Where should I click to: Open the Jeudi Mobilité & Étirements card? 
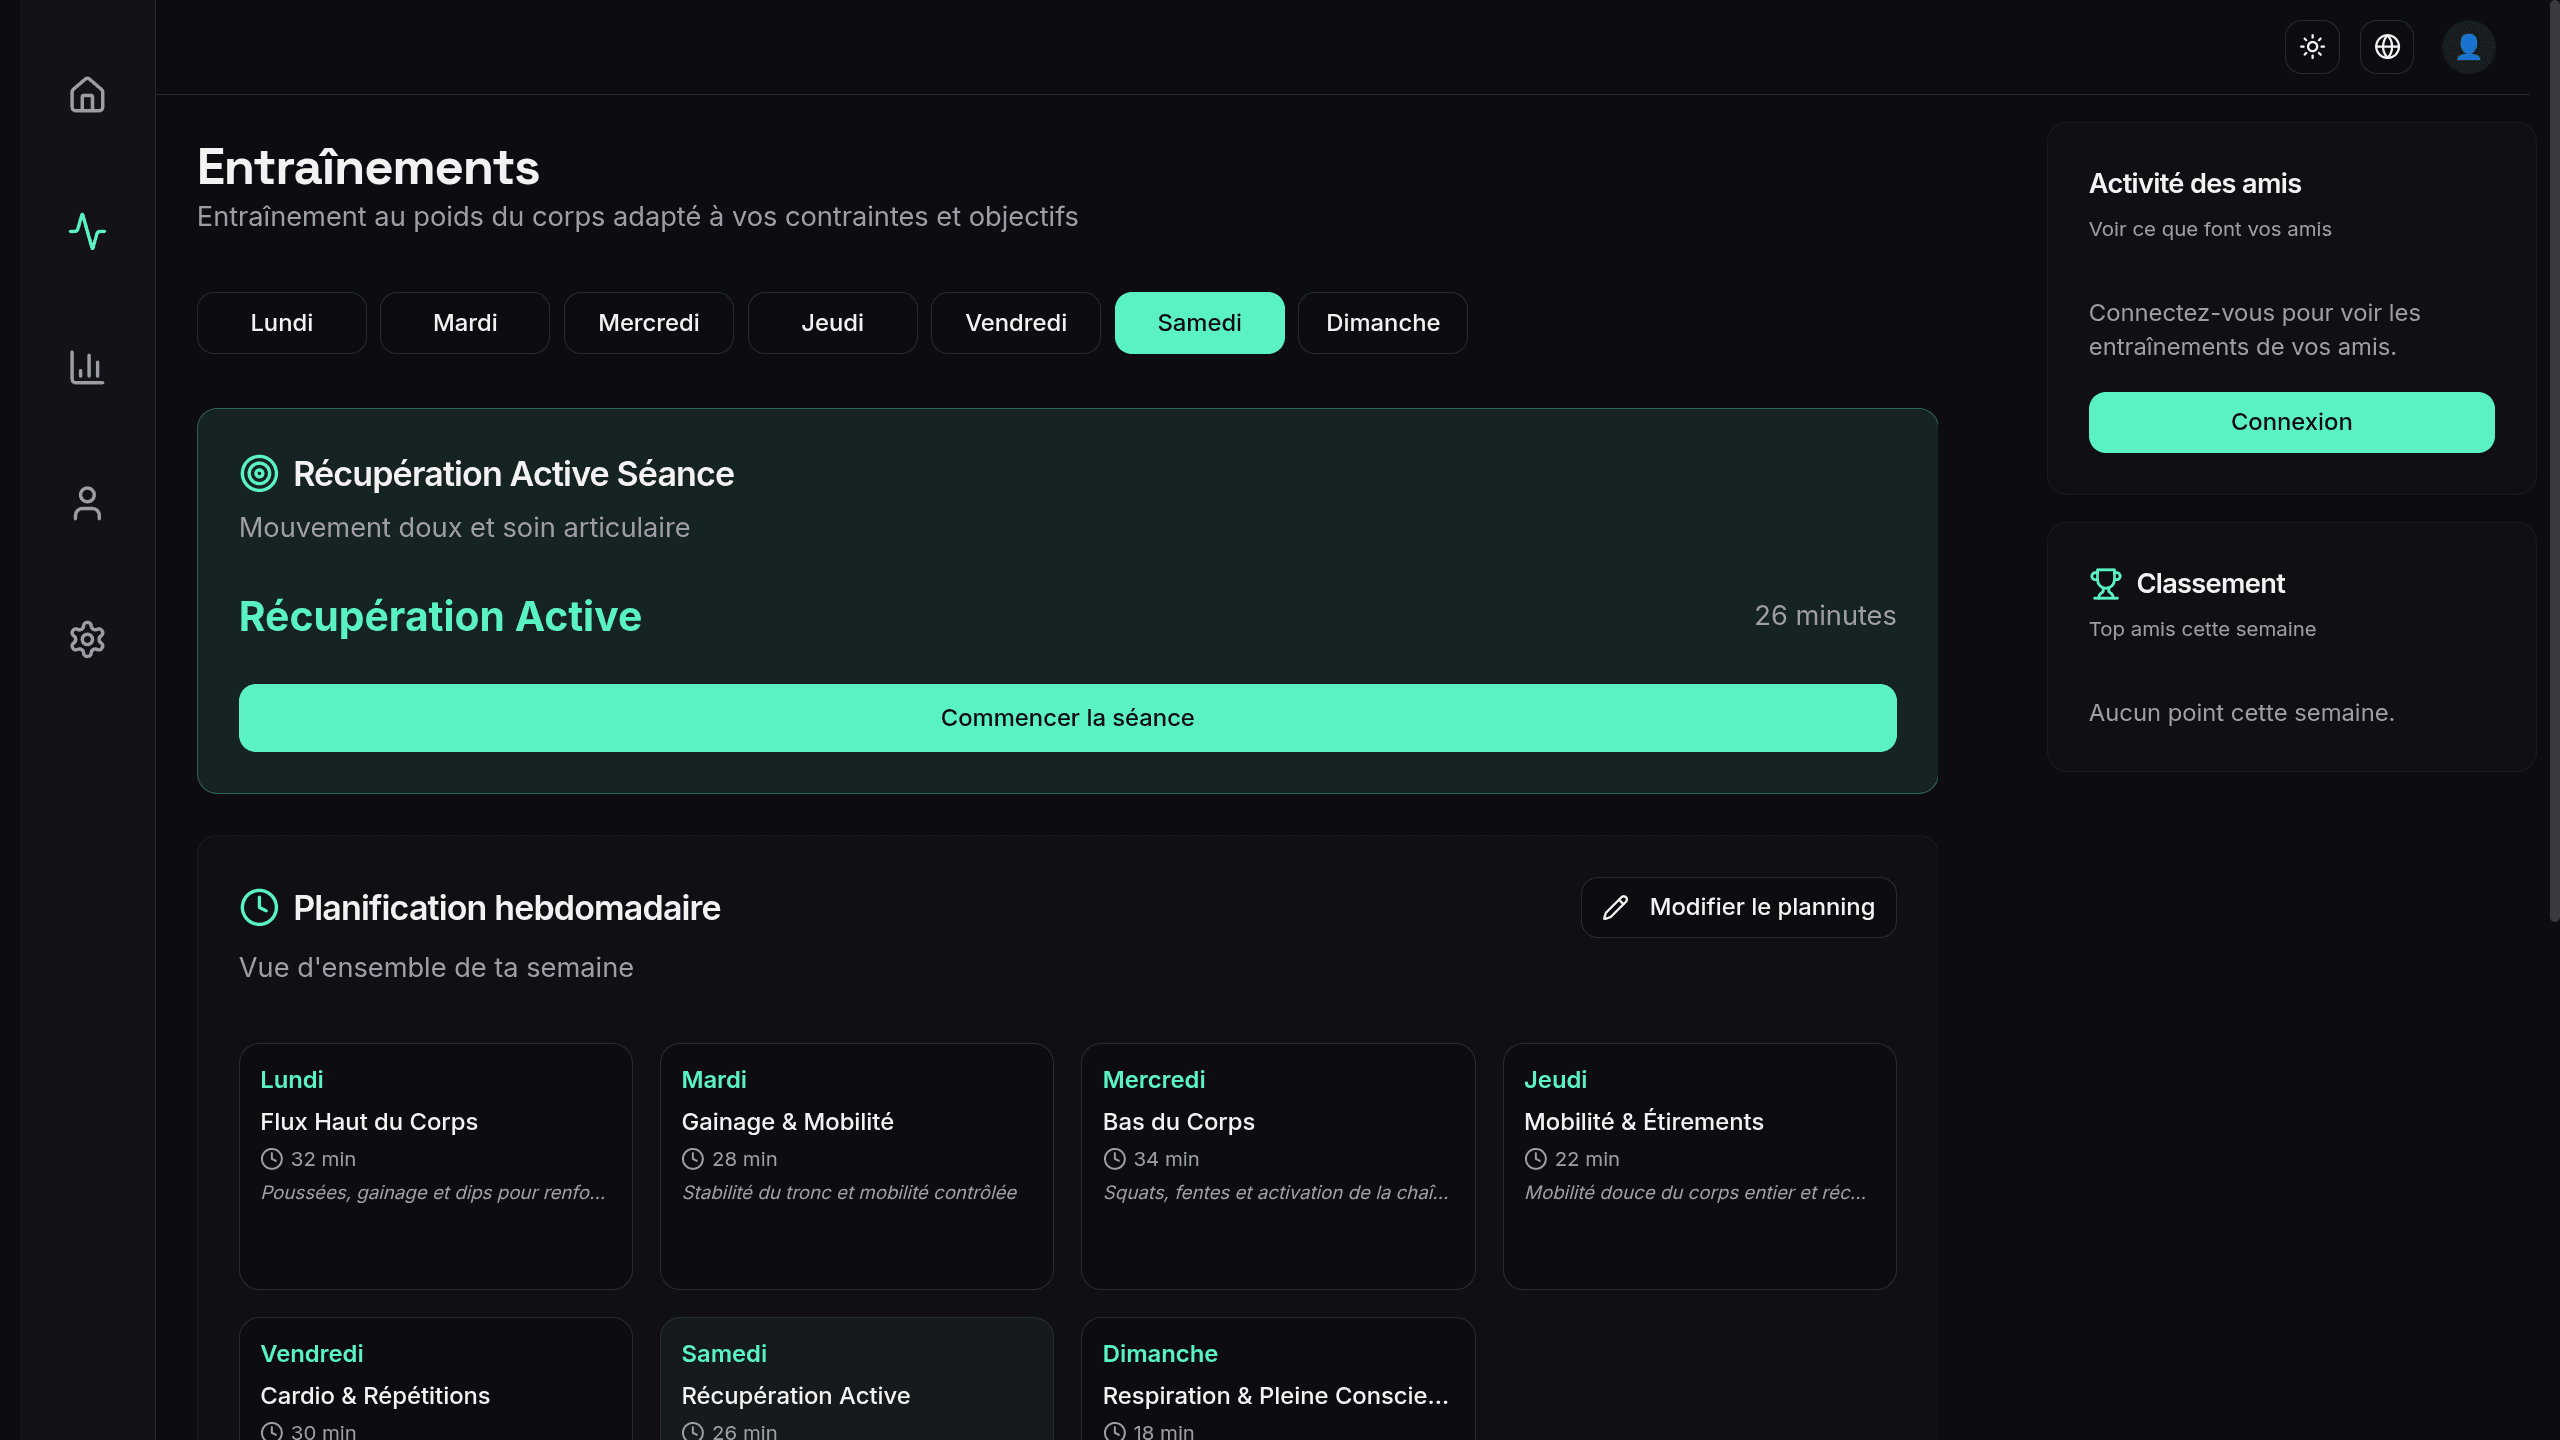[x=1700, y=1166]
